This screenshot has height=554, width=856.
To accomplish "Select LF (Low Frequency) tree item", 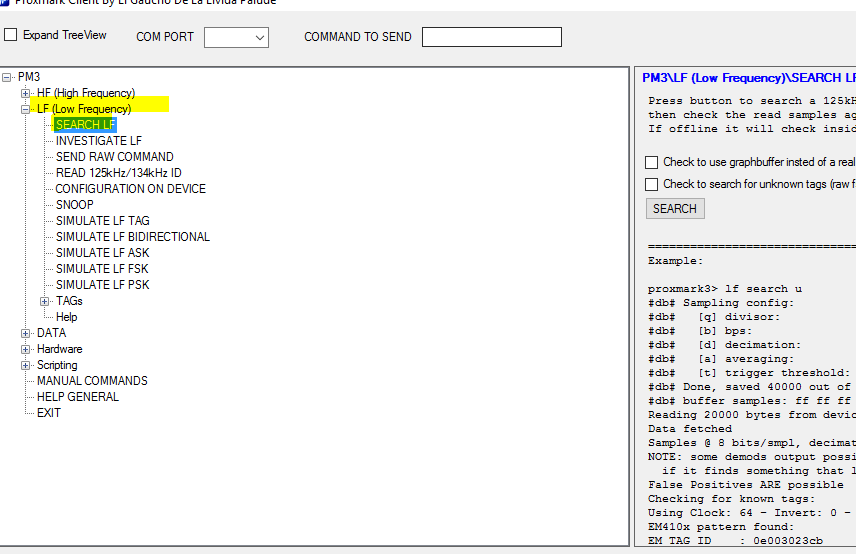I will coord(84,109).
